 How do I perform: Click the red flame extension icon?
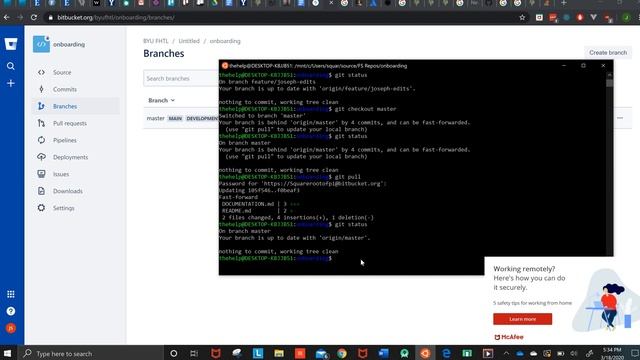pos(580,18)
